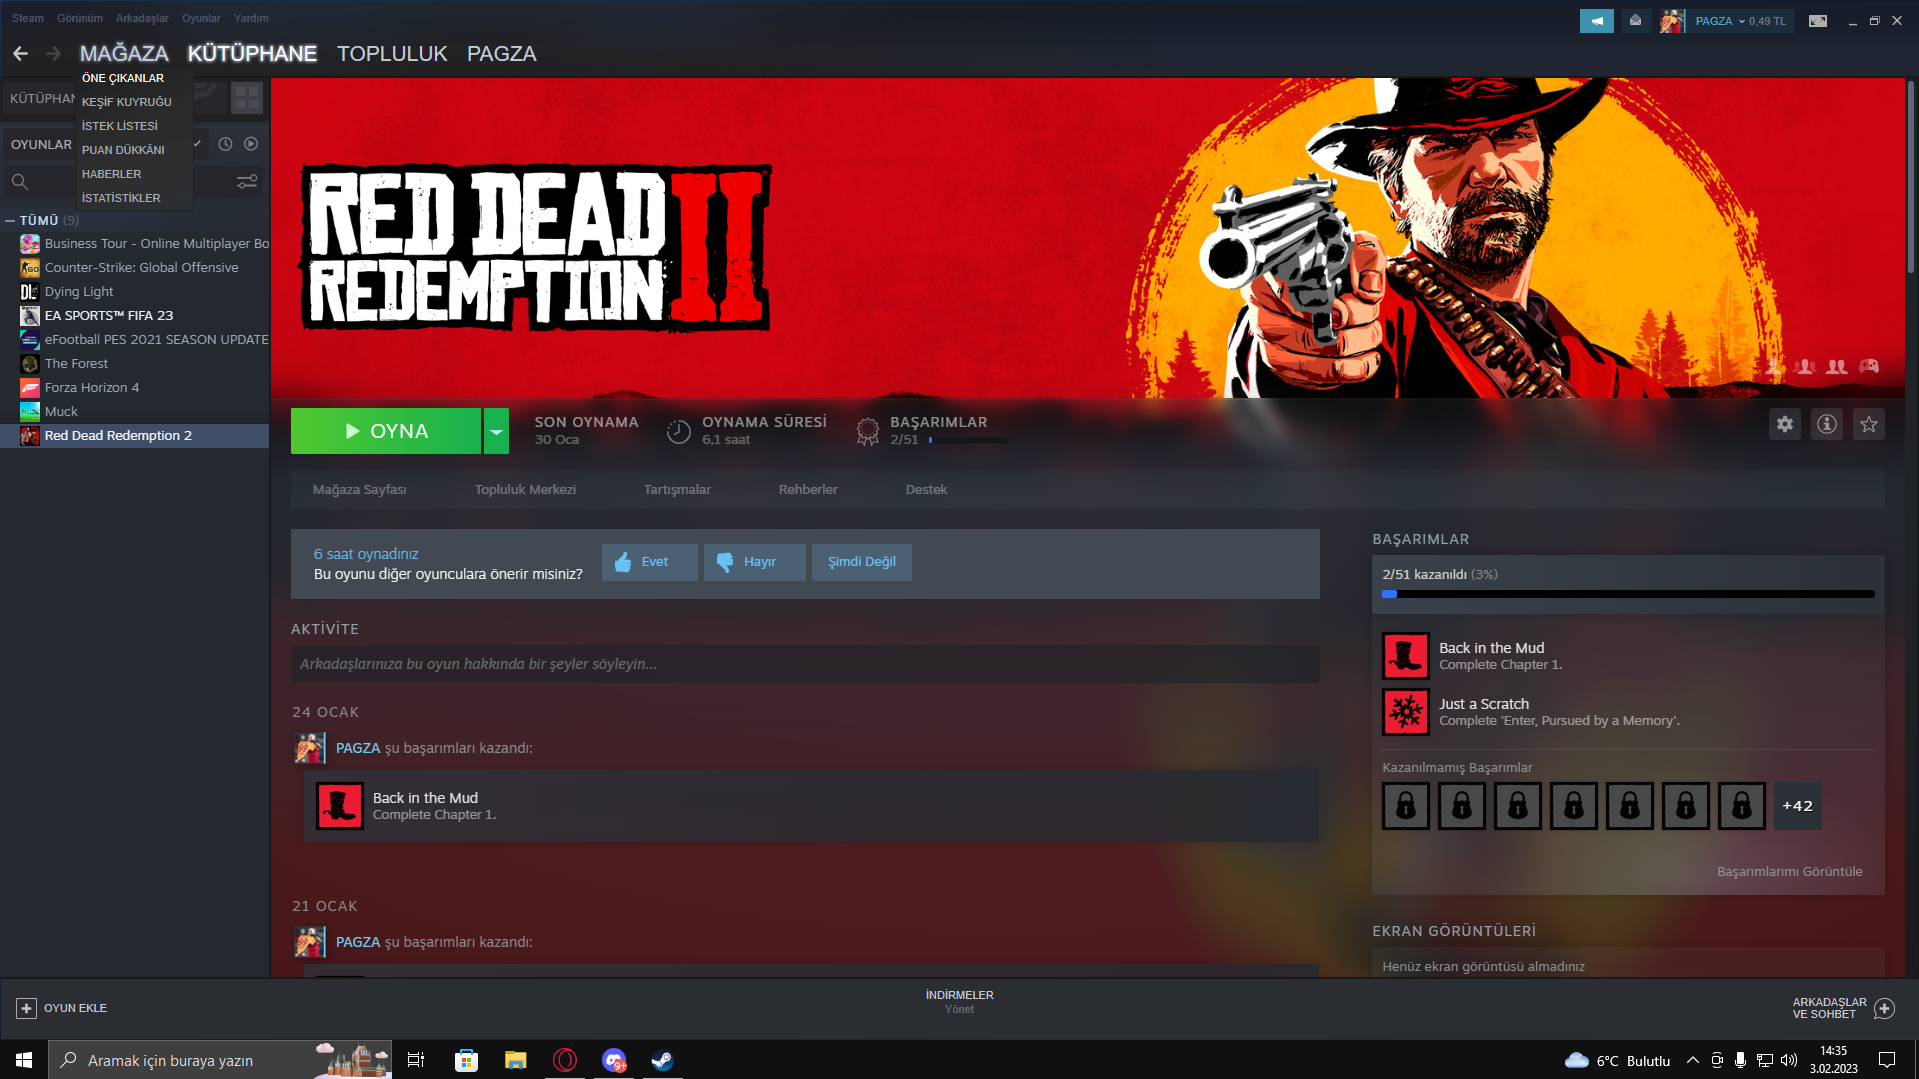Select PUAN DÜKKÂNI menu entry
The width and height of the screenshot is (1919, 1079).
click(123, 150)
